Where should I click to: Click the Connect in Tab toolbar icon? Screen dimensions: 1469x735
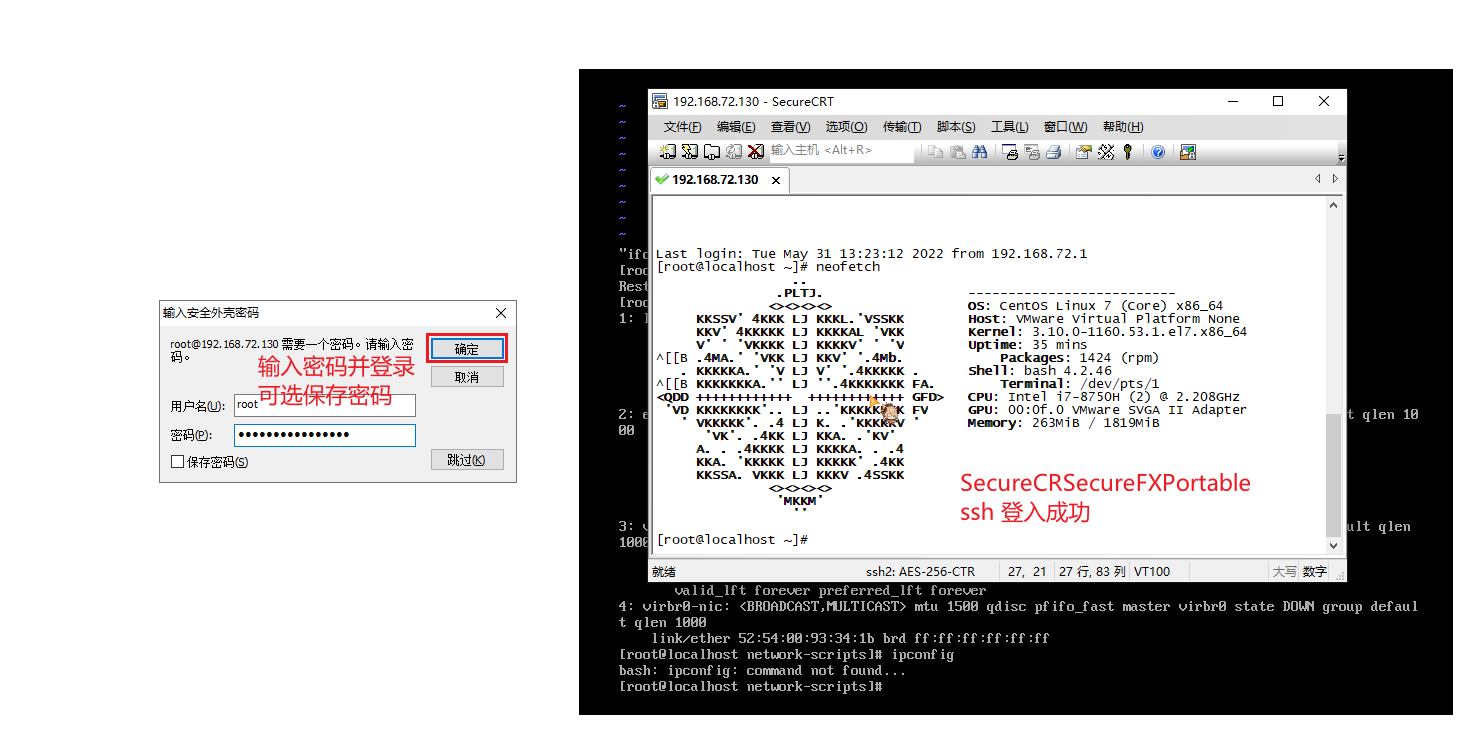[712, 151]
